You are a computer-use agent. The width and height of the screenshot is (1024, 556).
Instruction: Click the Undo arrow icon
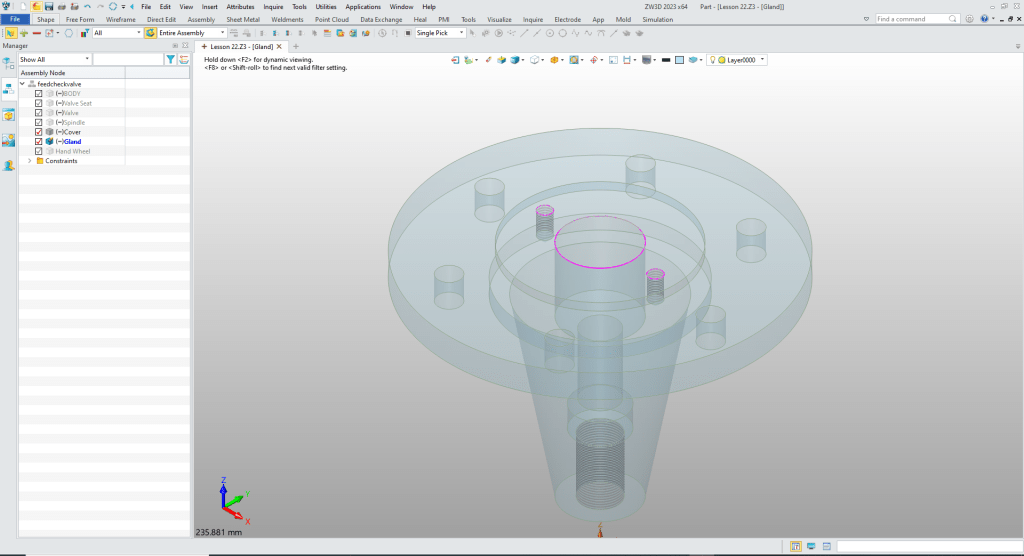(x=87, y=6)
